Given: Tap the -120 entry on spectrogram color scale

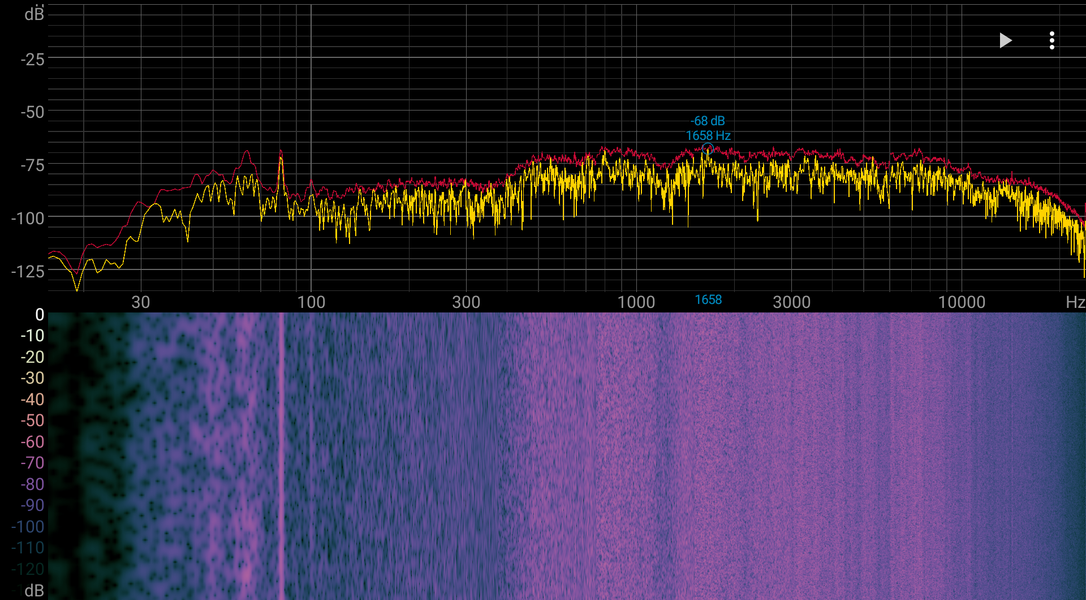Looking at the screenshot, I should pyautogui.click(x=28, y=569).
